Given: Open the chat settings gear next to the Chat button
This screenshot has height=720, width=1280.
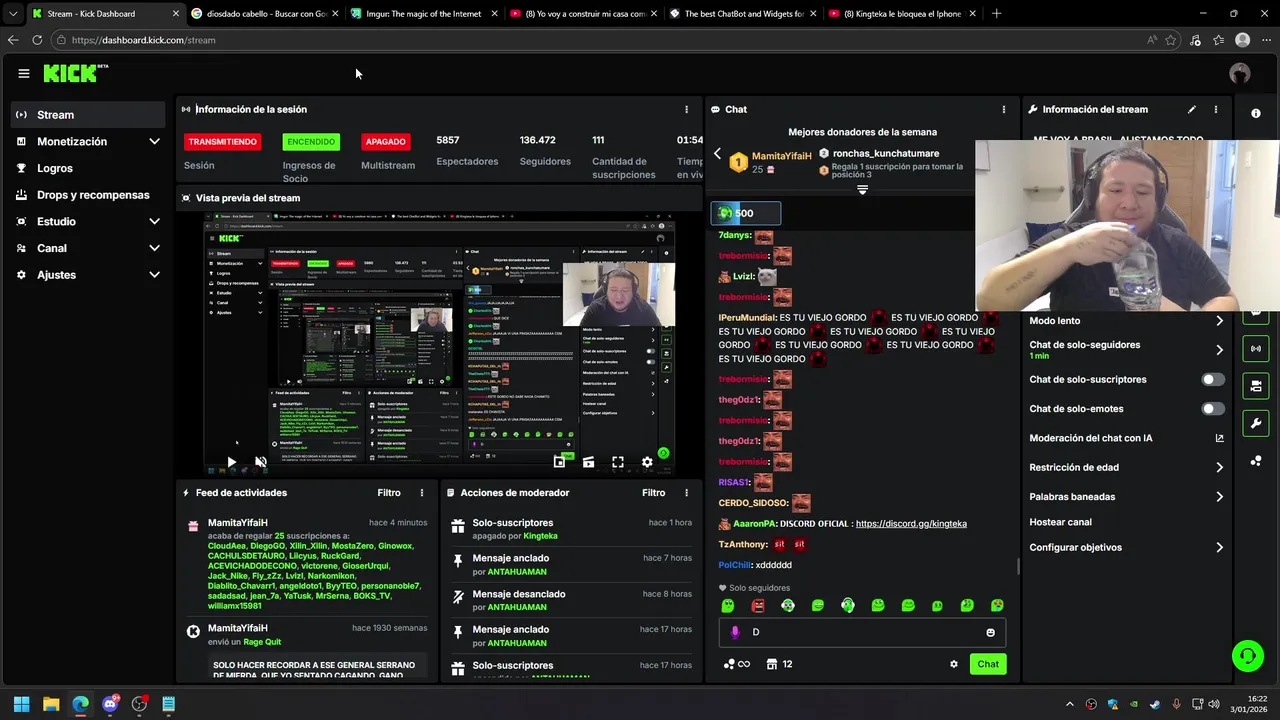Looking at the screenshot, I should coord(954,664).
